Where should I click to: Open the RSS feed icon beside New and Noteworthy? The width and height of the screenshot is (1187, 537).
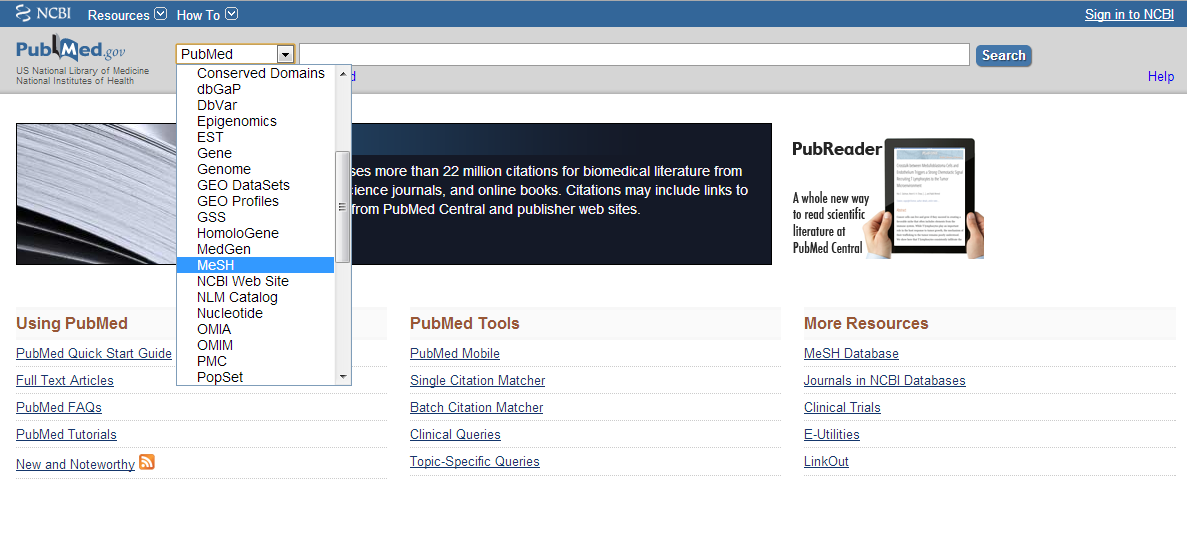click(x=147, y=462)
